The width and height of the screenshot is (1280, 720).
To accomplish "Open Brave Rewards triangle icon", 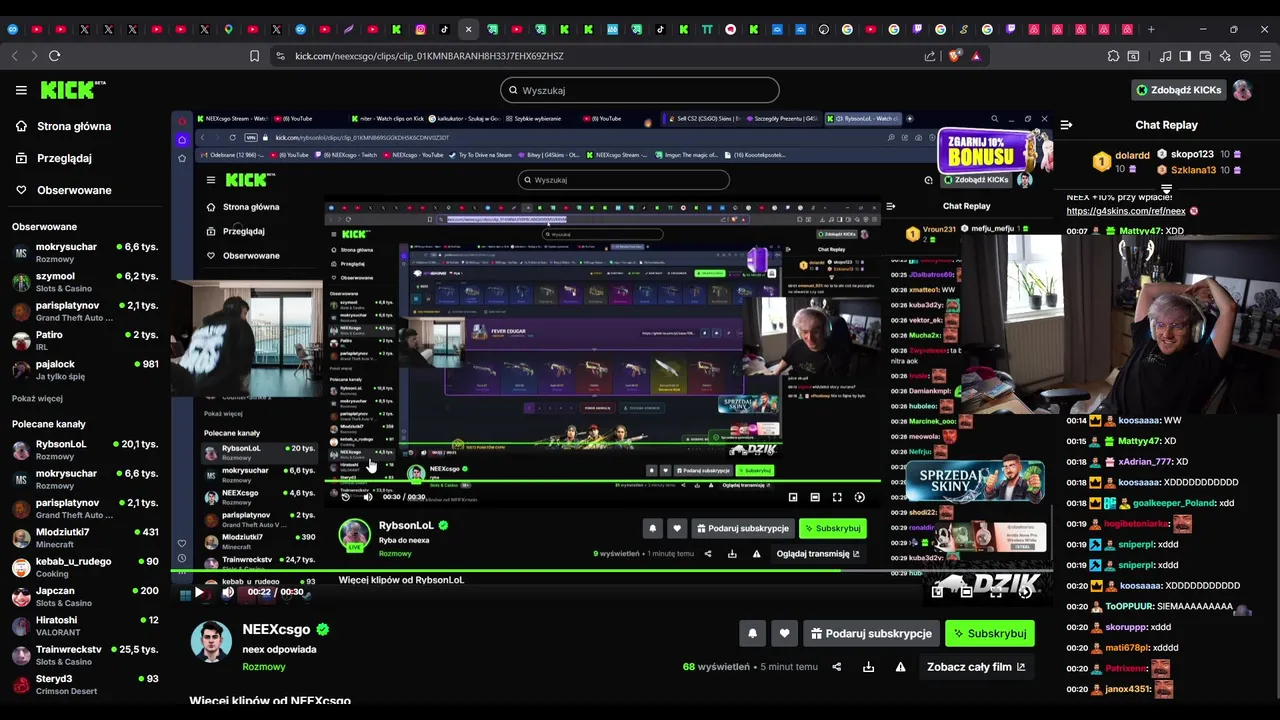I will pyautogui.click(x=976, y=56).
